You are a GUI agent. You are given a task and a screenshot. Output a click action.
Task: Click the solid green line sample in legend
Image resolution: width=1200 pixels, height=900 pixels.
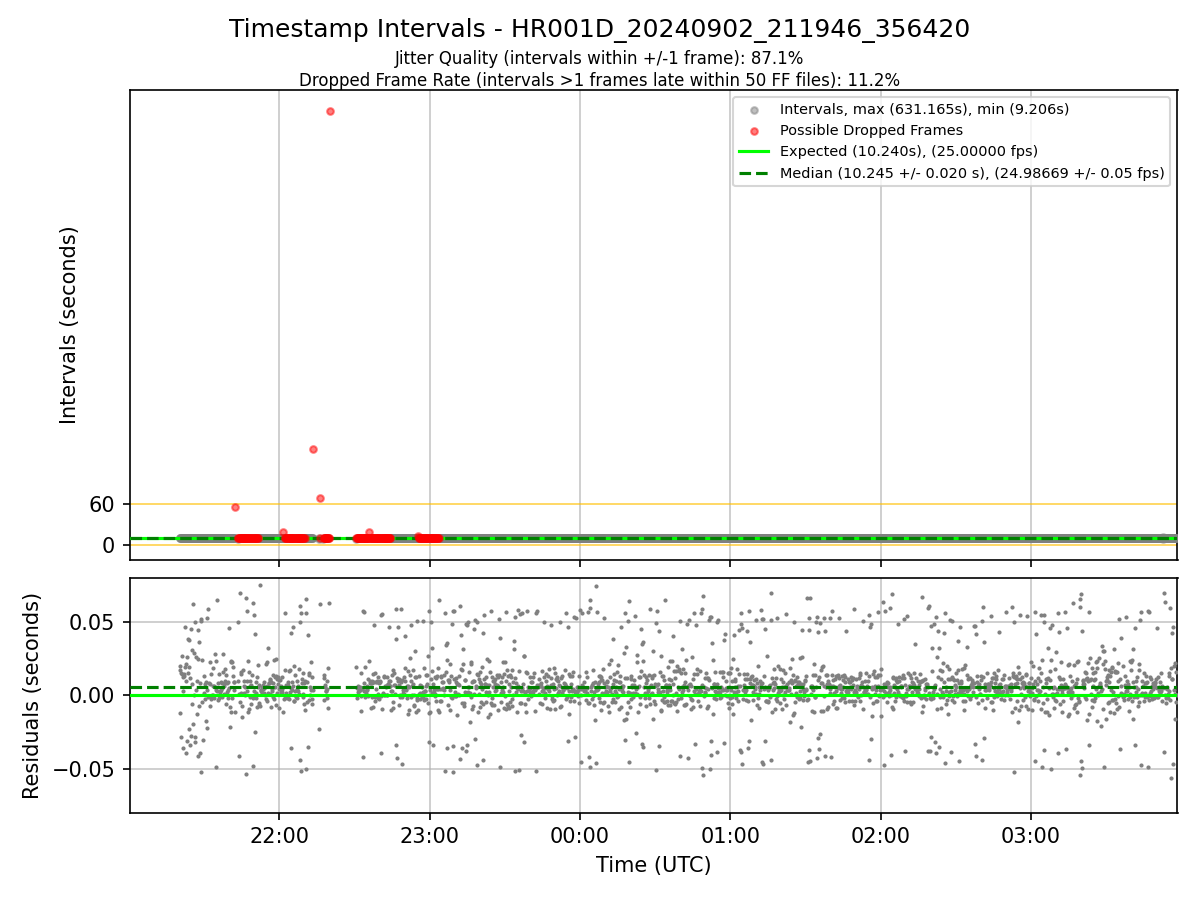click(x=754, y=152)
